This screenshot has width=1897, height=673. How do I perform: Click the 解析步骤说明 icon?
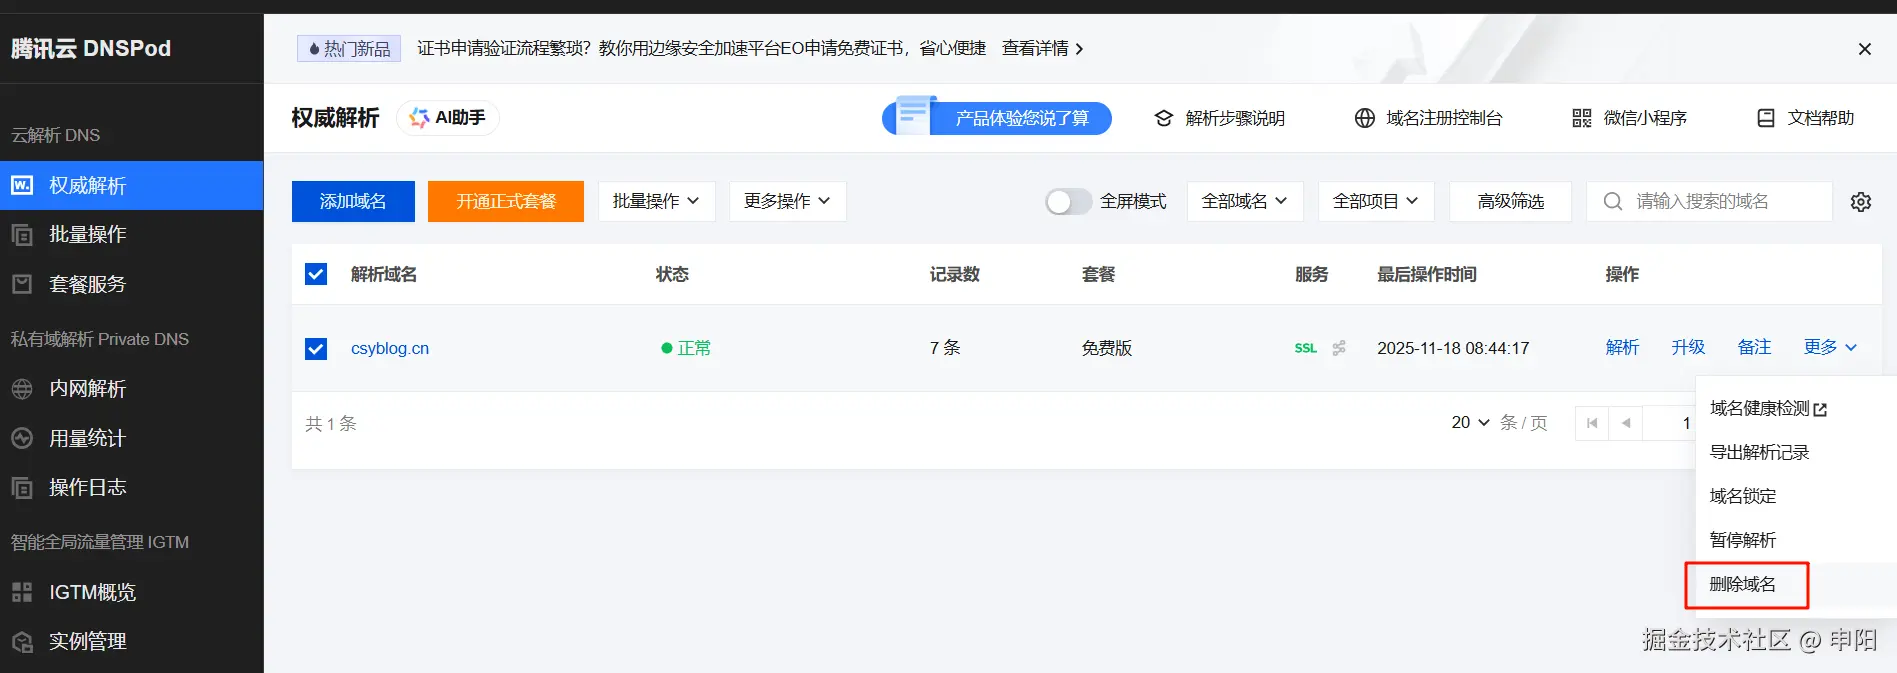point(1163,118)
